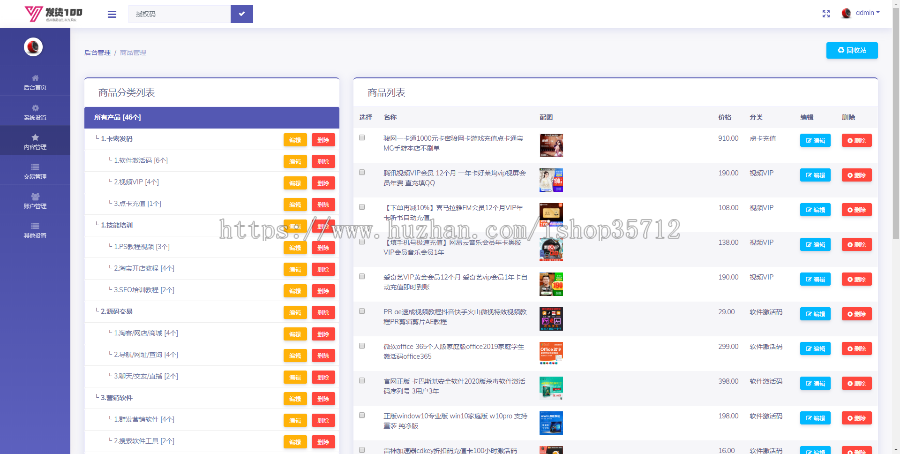Click into the header search field
900x454 pixels.
click(x=180, y=14)
